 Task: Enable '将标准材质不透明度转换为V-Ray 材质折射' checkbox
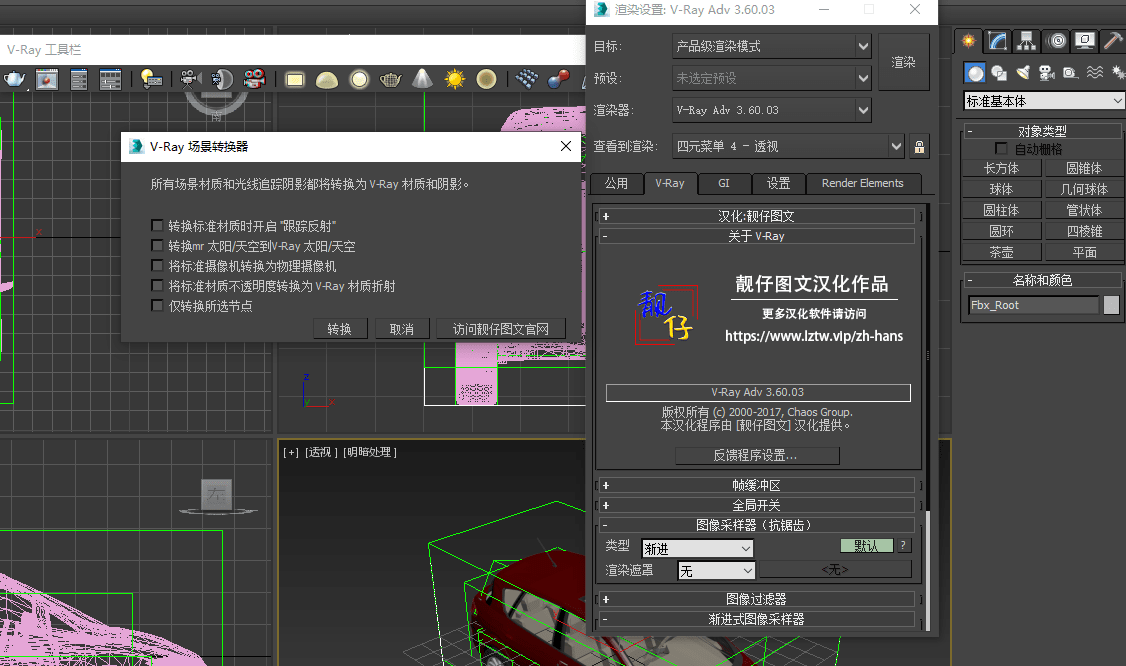pyautogui.click(x=157, y=286)
